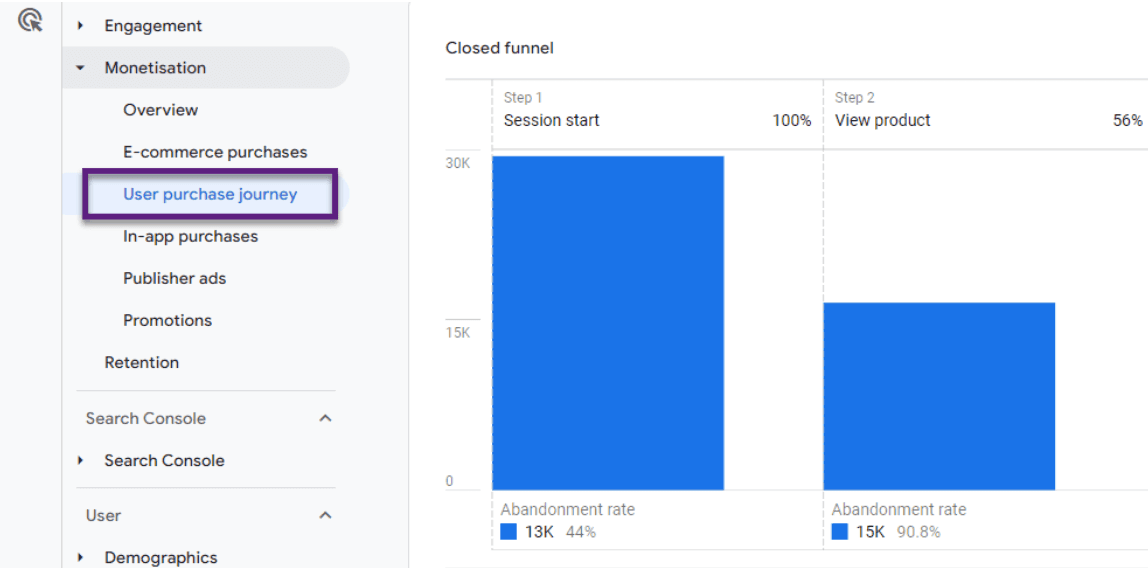
Task: Click the Session start funnel bar
Action: (608, 323)
